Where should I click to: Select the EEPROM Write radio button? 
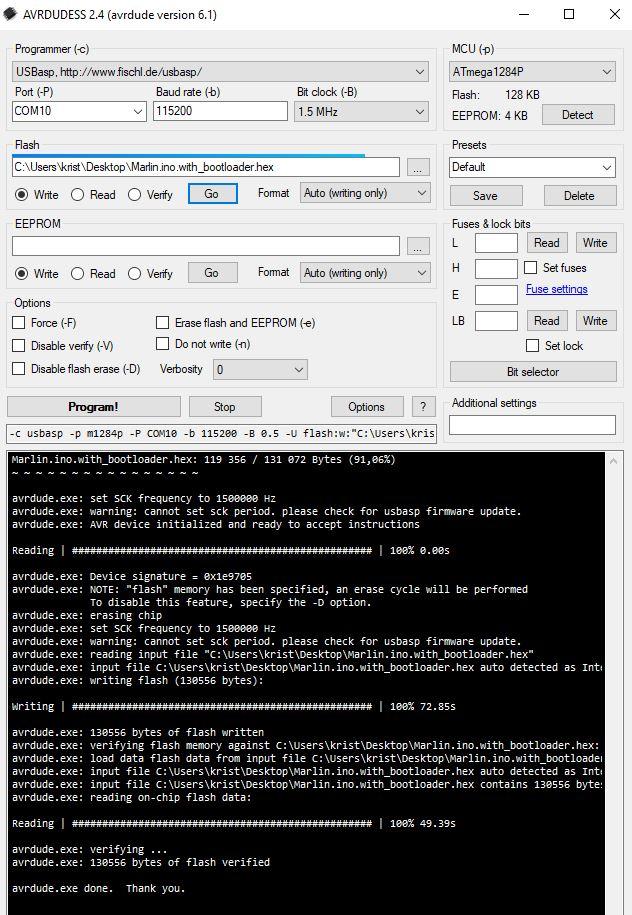pyautogui.click(x=36, y=274)
